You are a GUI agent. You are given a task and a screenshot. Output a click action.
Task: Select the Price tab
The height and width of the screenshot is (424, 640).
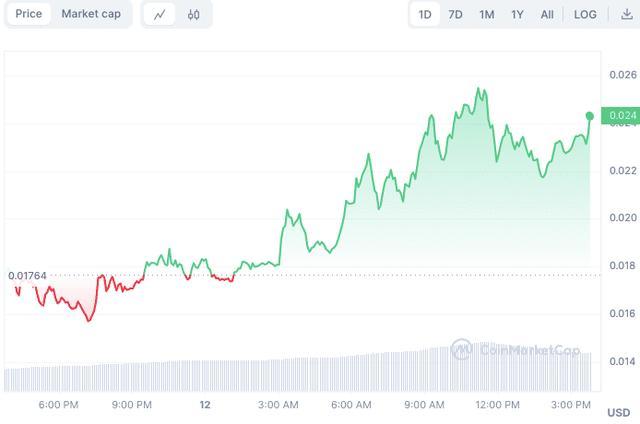pyautogui.click(x=29, y=15)
